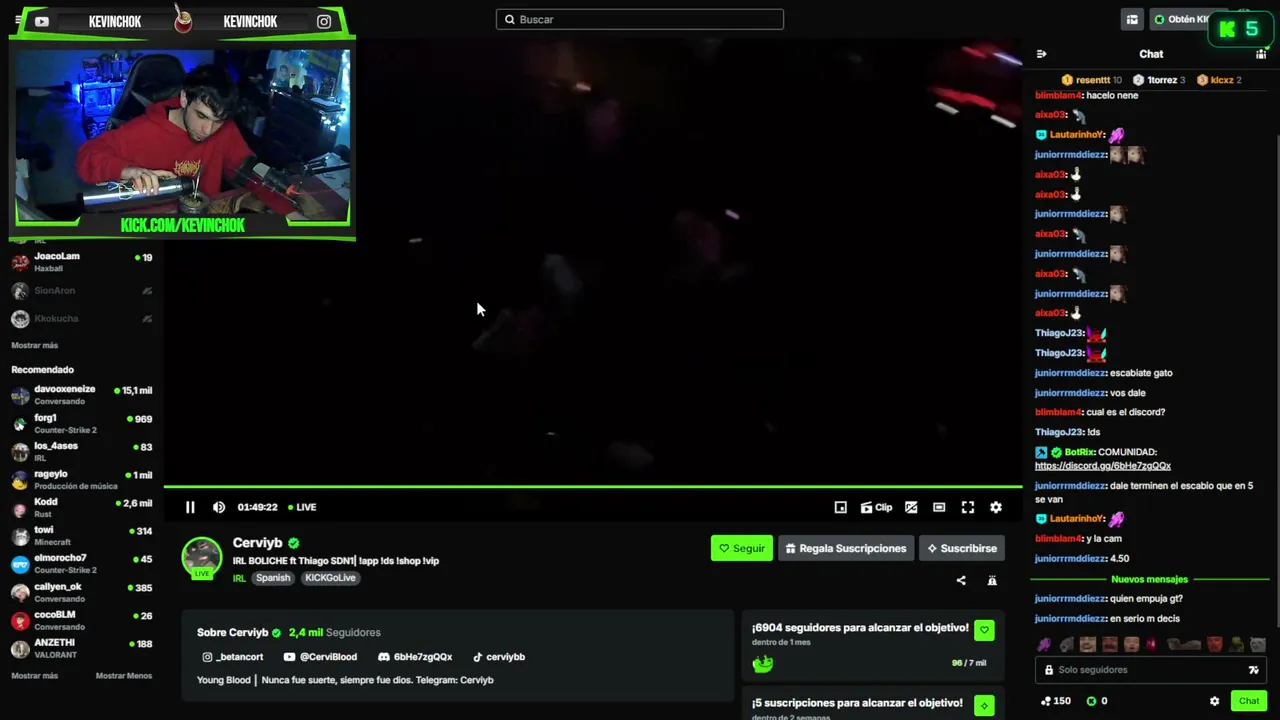Insert the purple quick emote
The height and width of the screenshot is (720, 1280).
(x=1044, y=644)
